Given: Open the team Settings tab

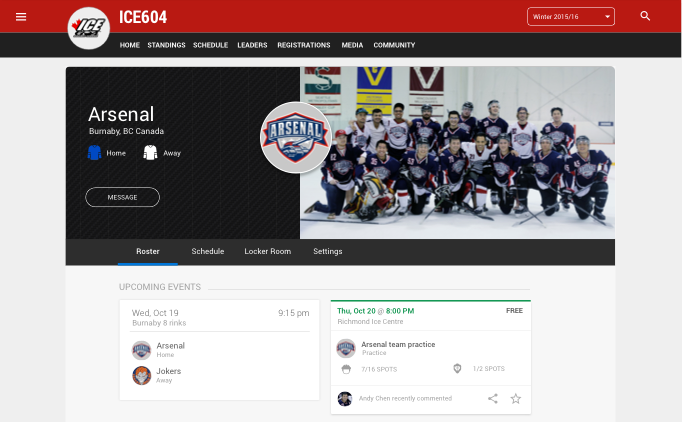Looking at the screenshot, I should 328,251.
